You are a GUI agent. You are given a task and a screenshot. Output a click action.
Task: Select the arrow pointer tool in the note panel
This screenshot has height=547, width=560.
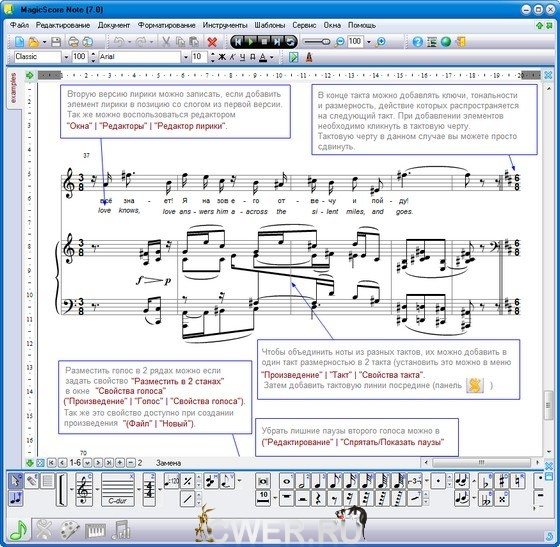tap(15, 481)
